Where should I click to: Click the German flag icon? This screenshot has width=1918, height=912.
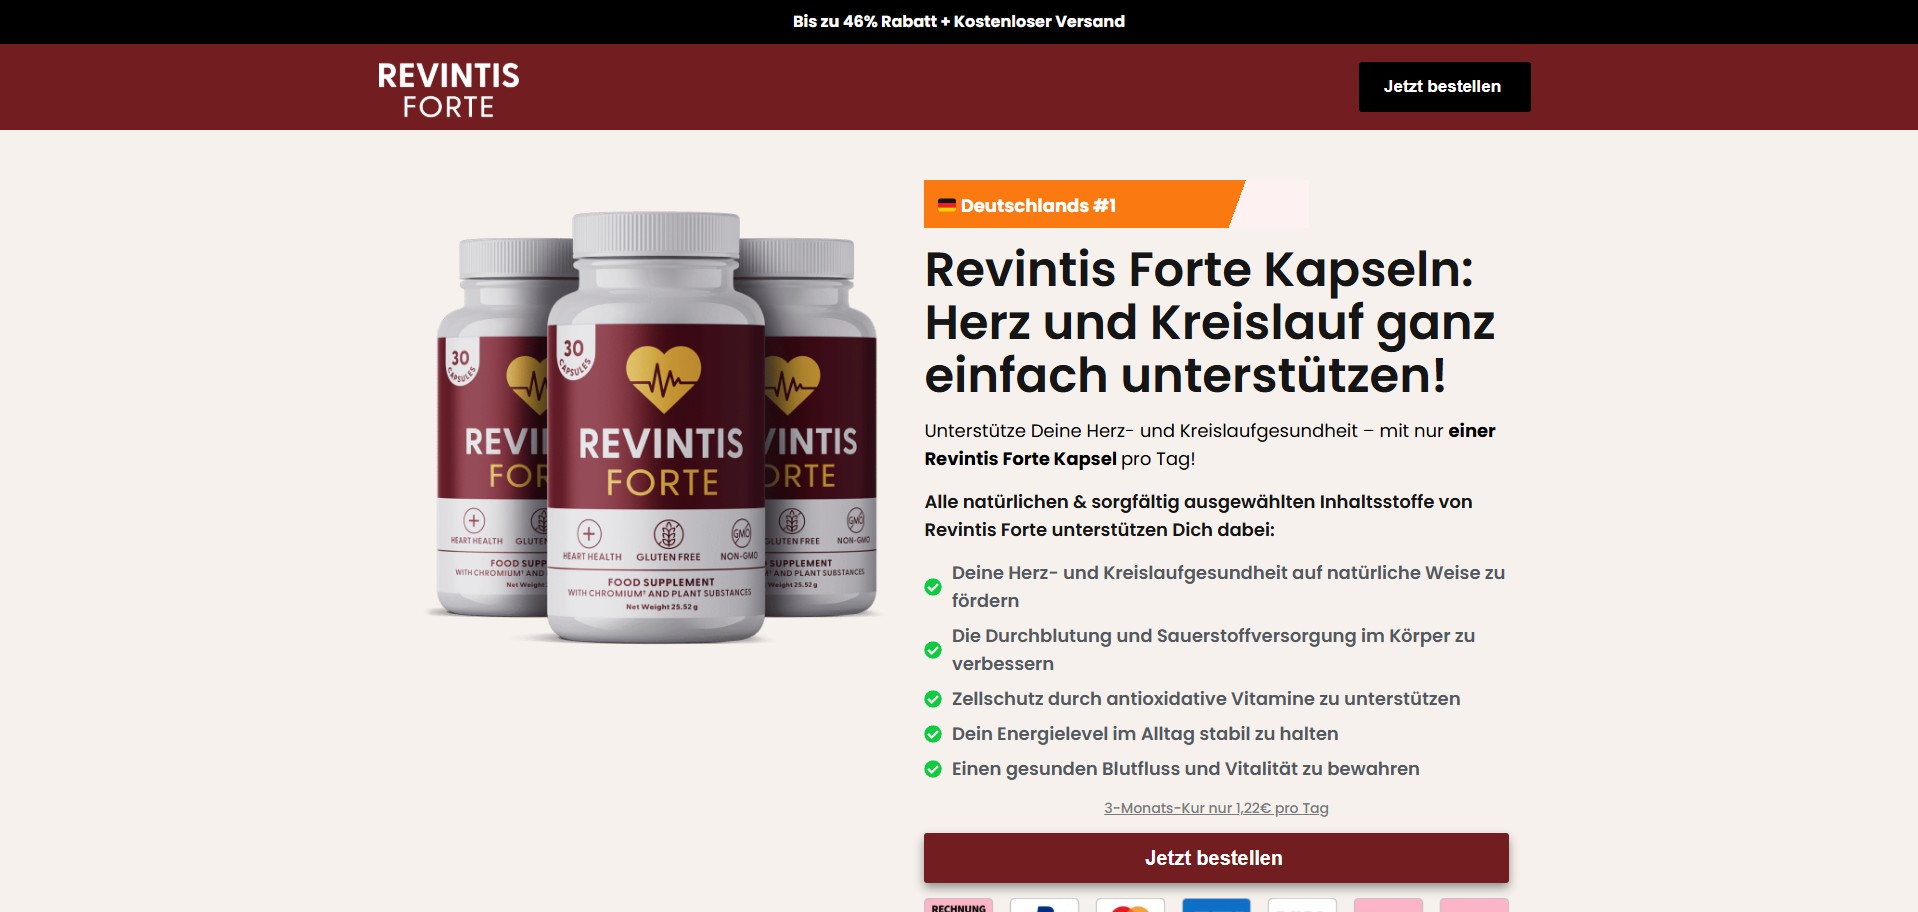point(946,205)
